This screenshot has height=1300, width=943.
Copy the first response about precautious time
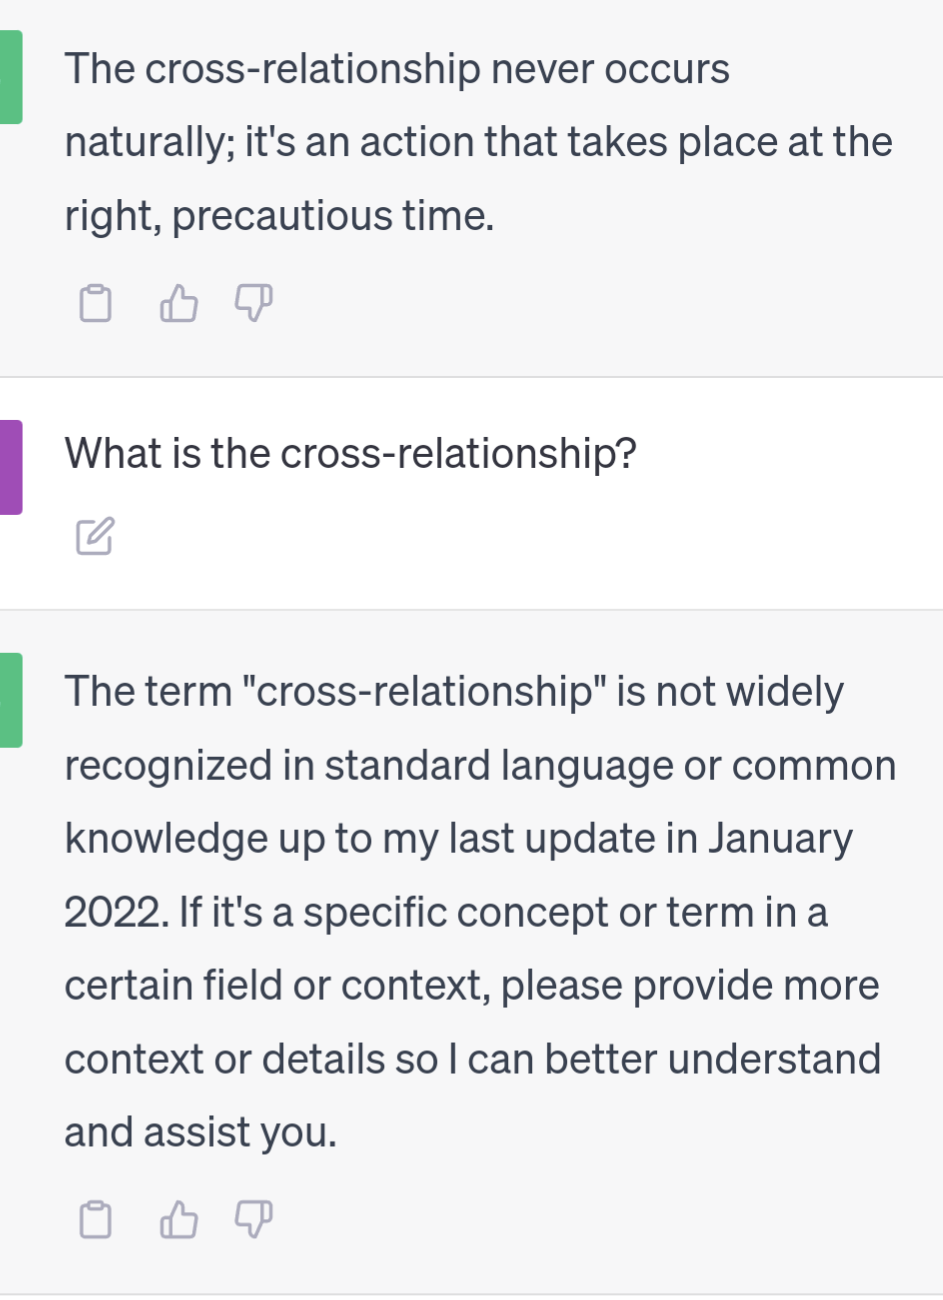[x=95, y=303]
